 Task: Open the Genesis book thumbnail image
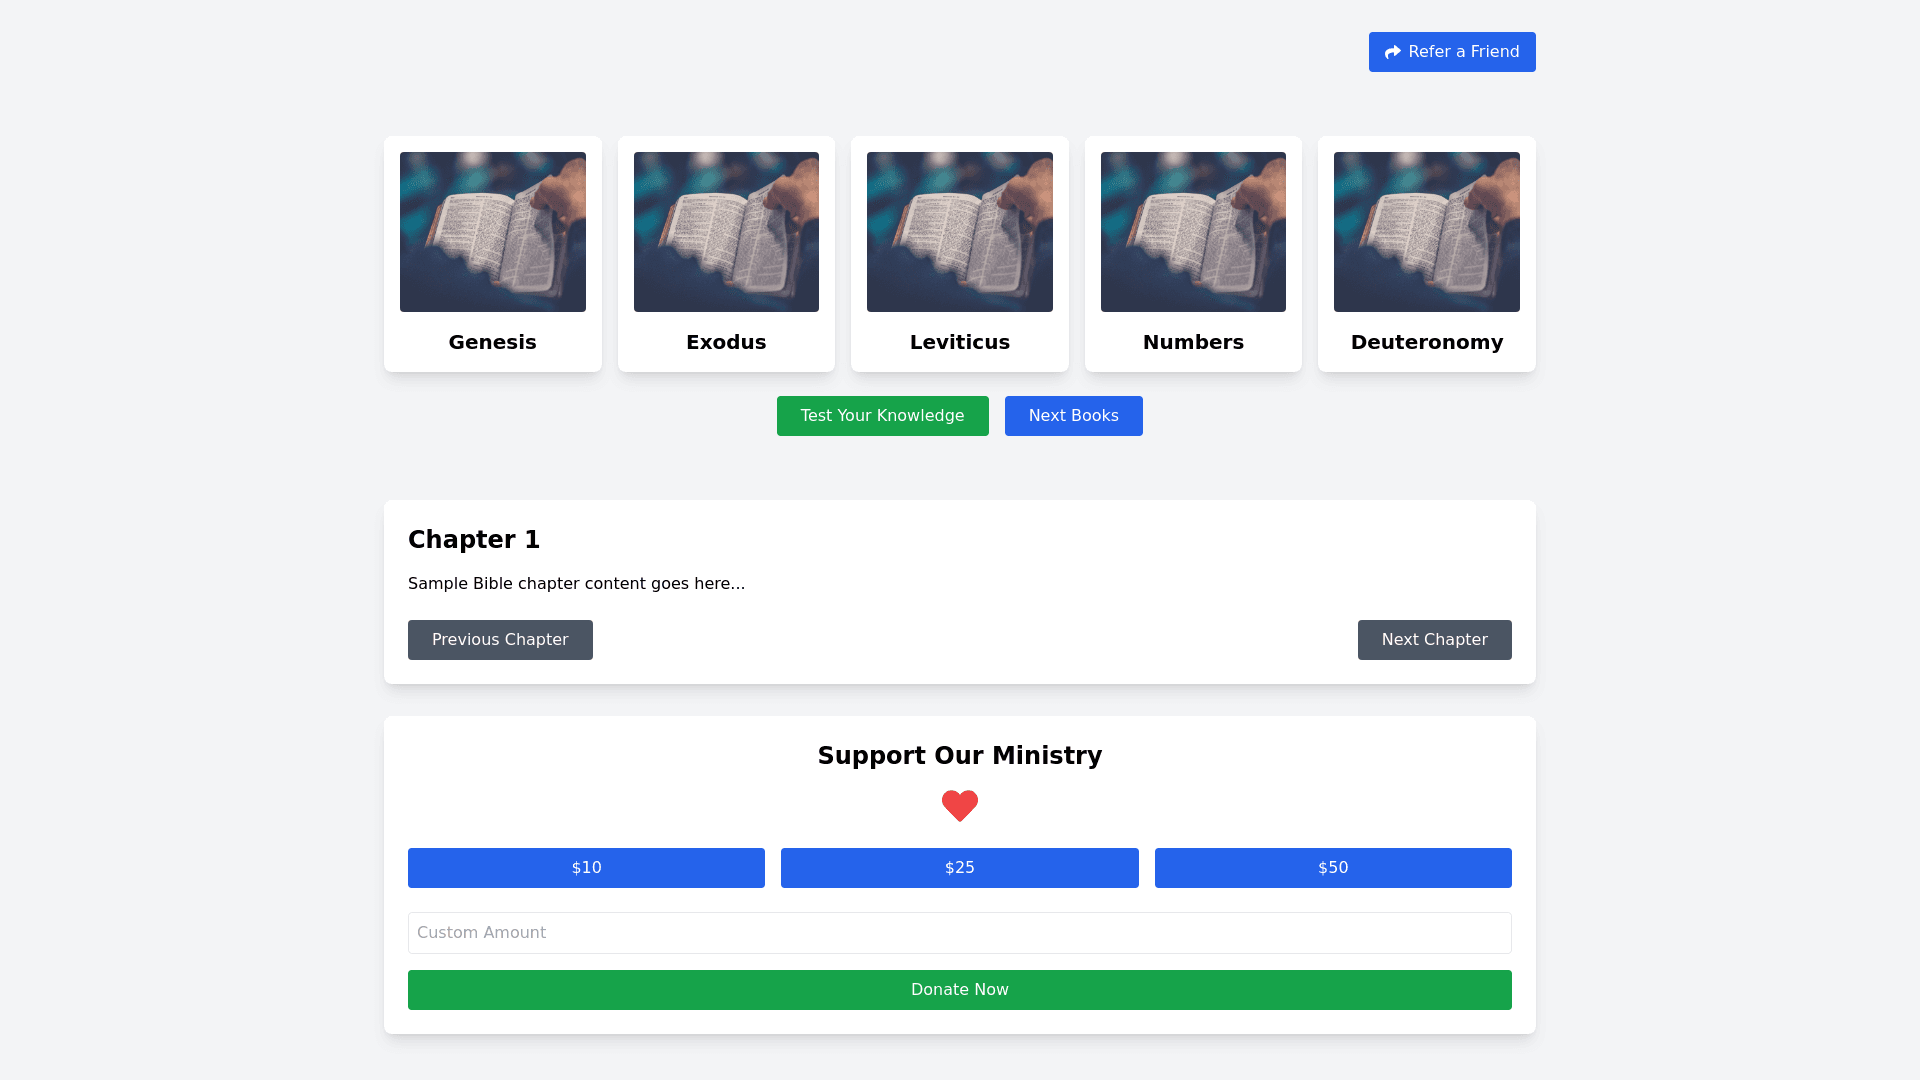[x=492, y=231]
